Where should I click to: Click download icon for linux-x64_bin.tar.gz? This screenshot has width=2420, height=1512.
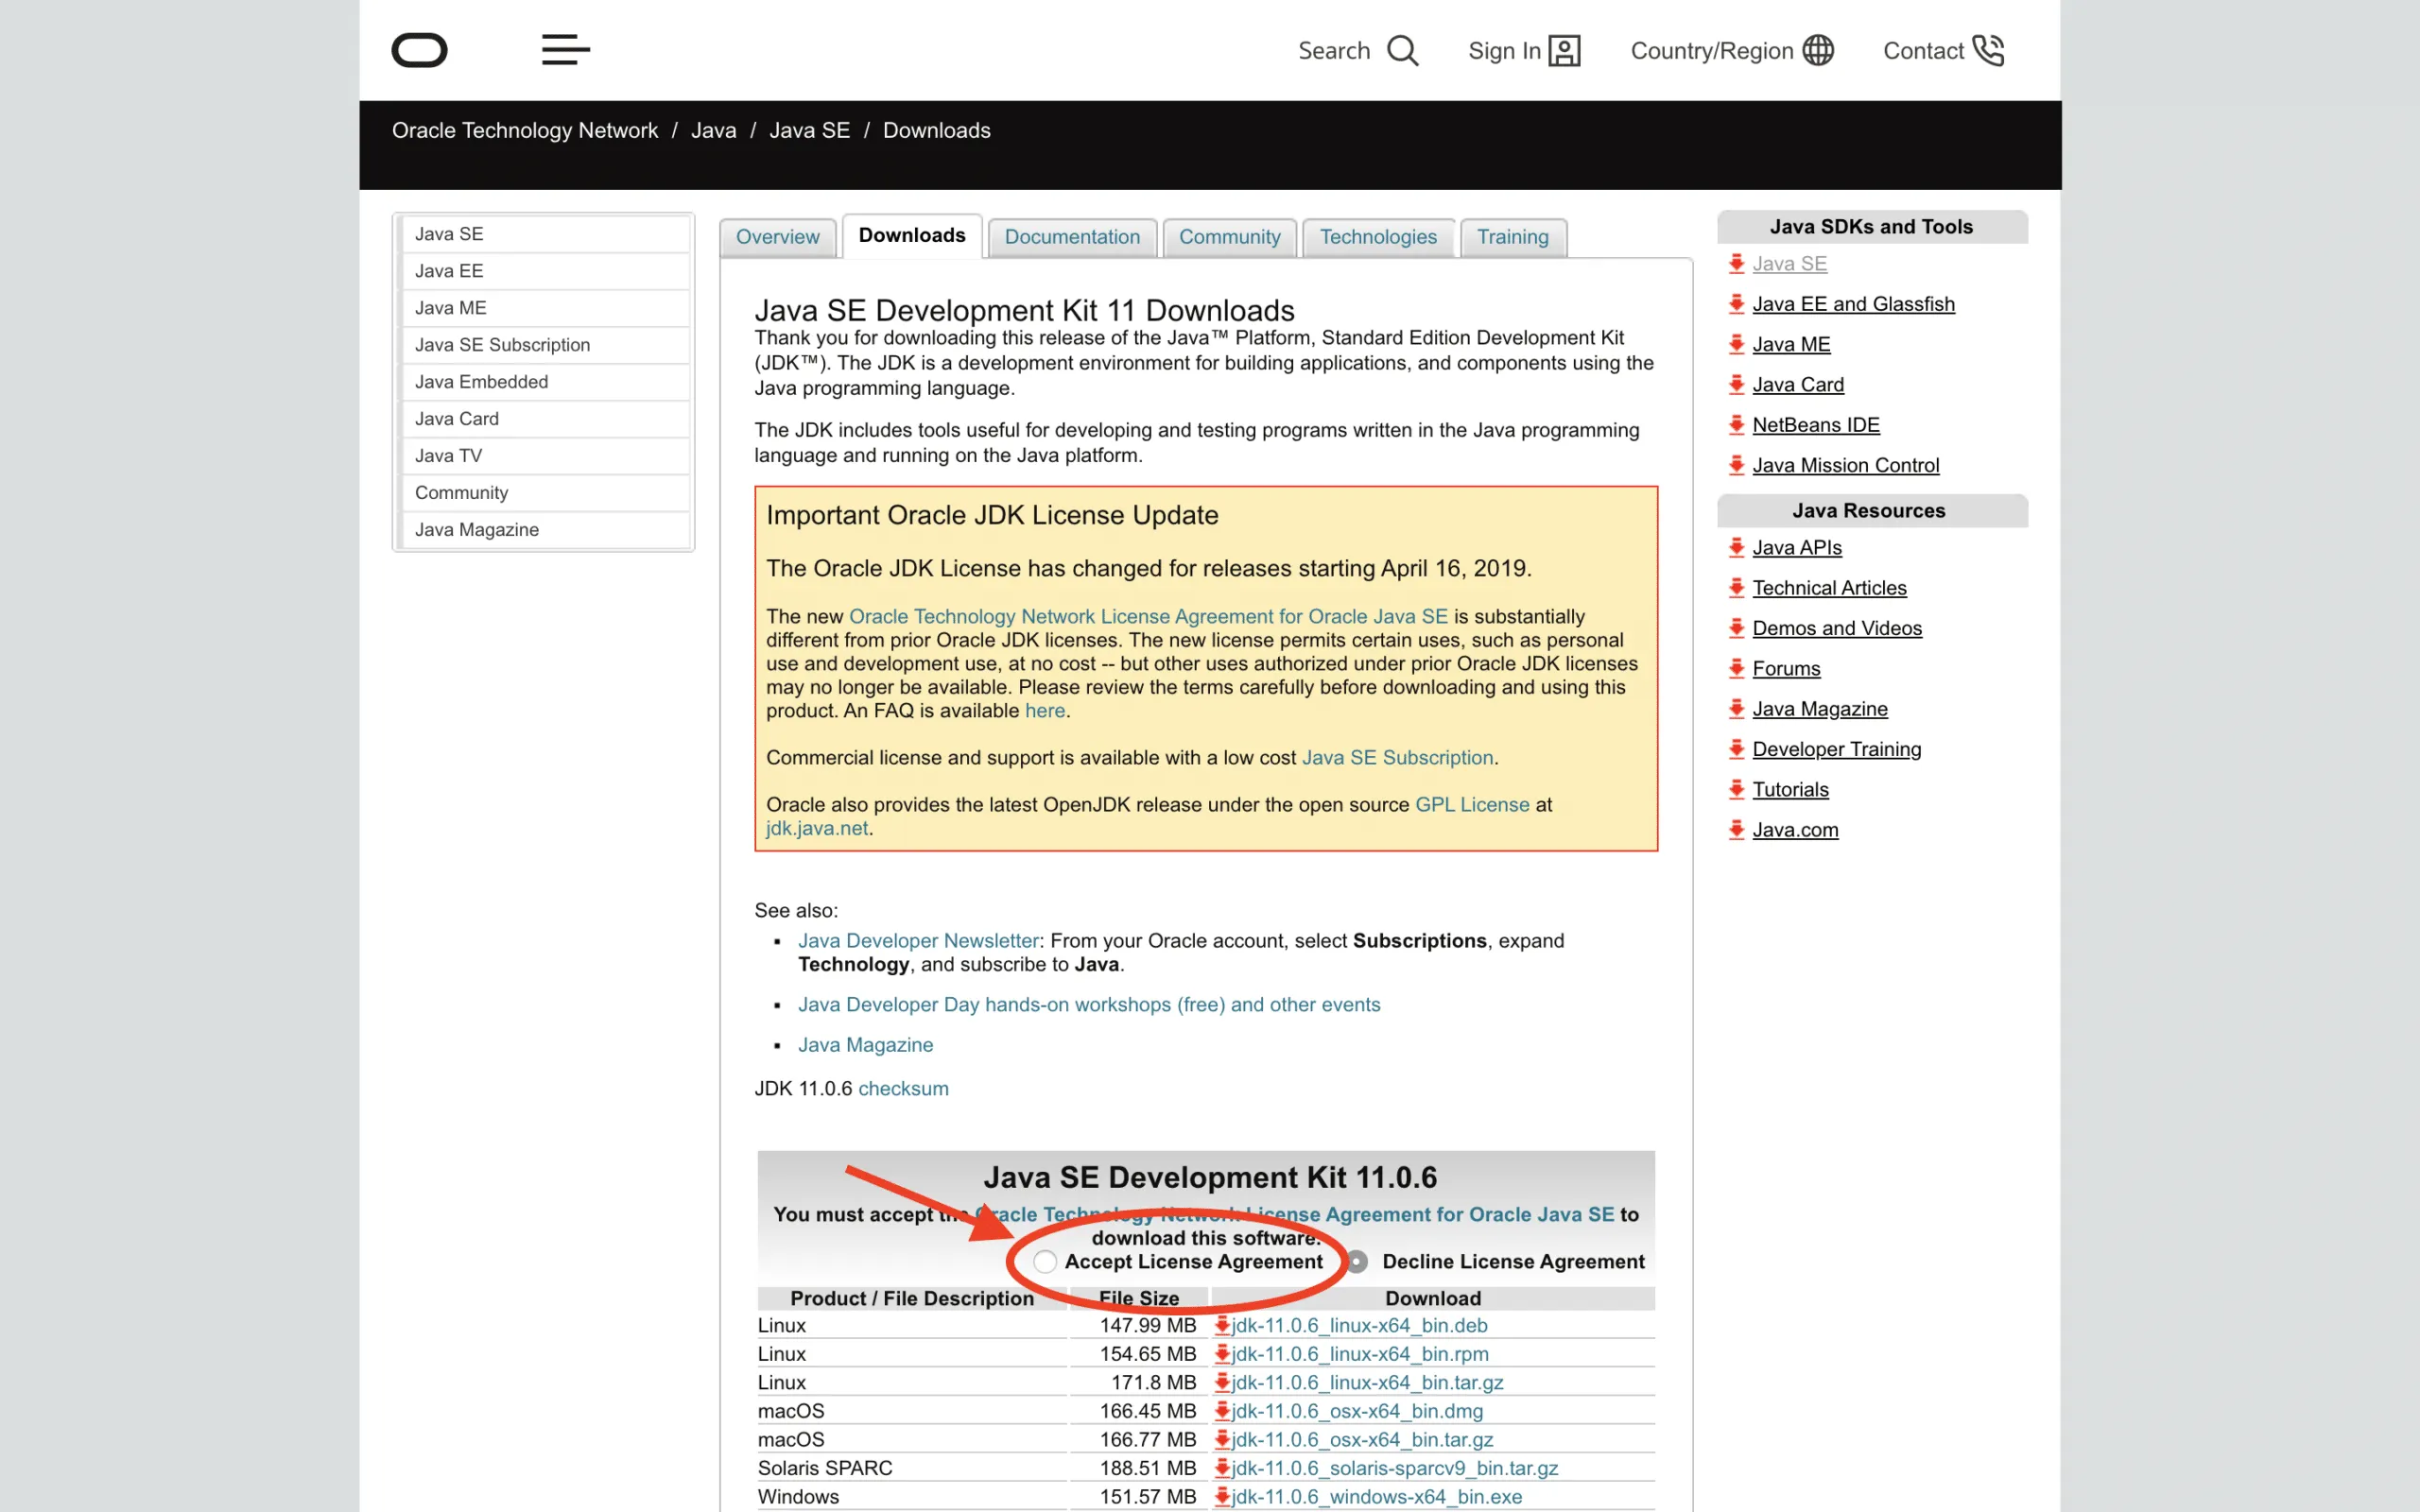1222,1382
